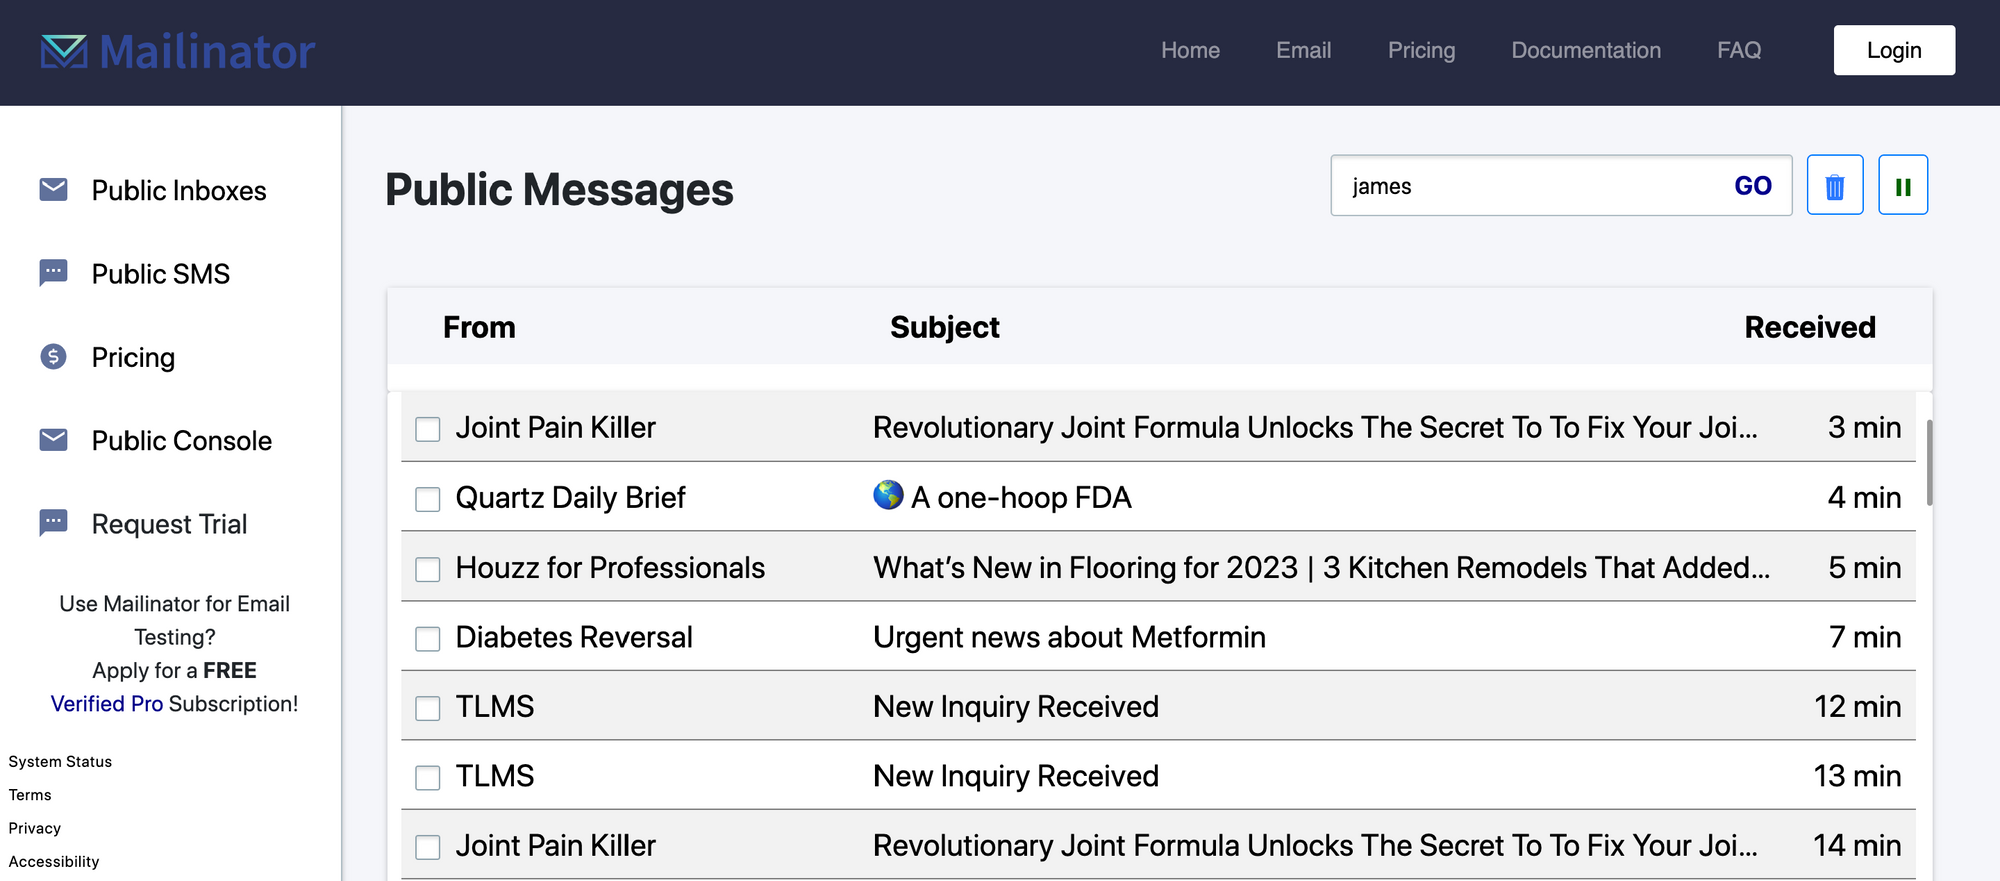Open the Accessibility link
2000x881 pixels.
54,862
